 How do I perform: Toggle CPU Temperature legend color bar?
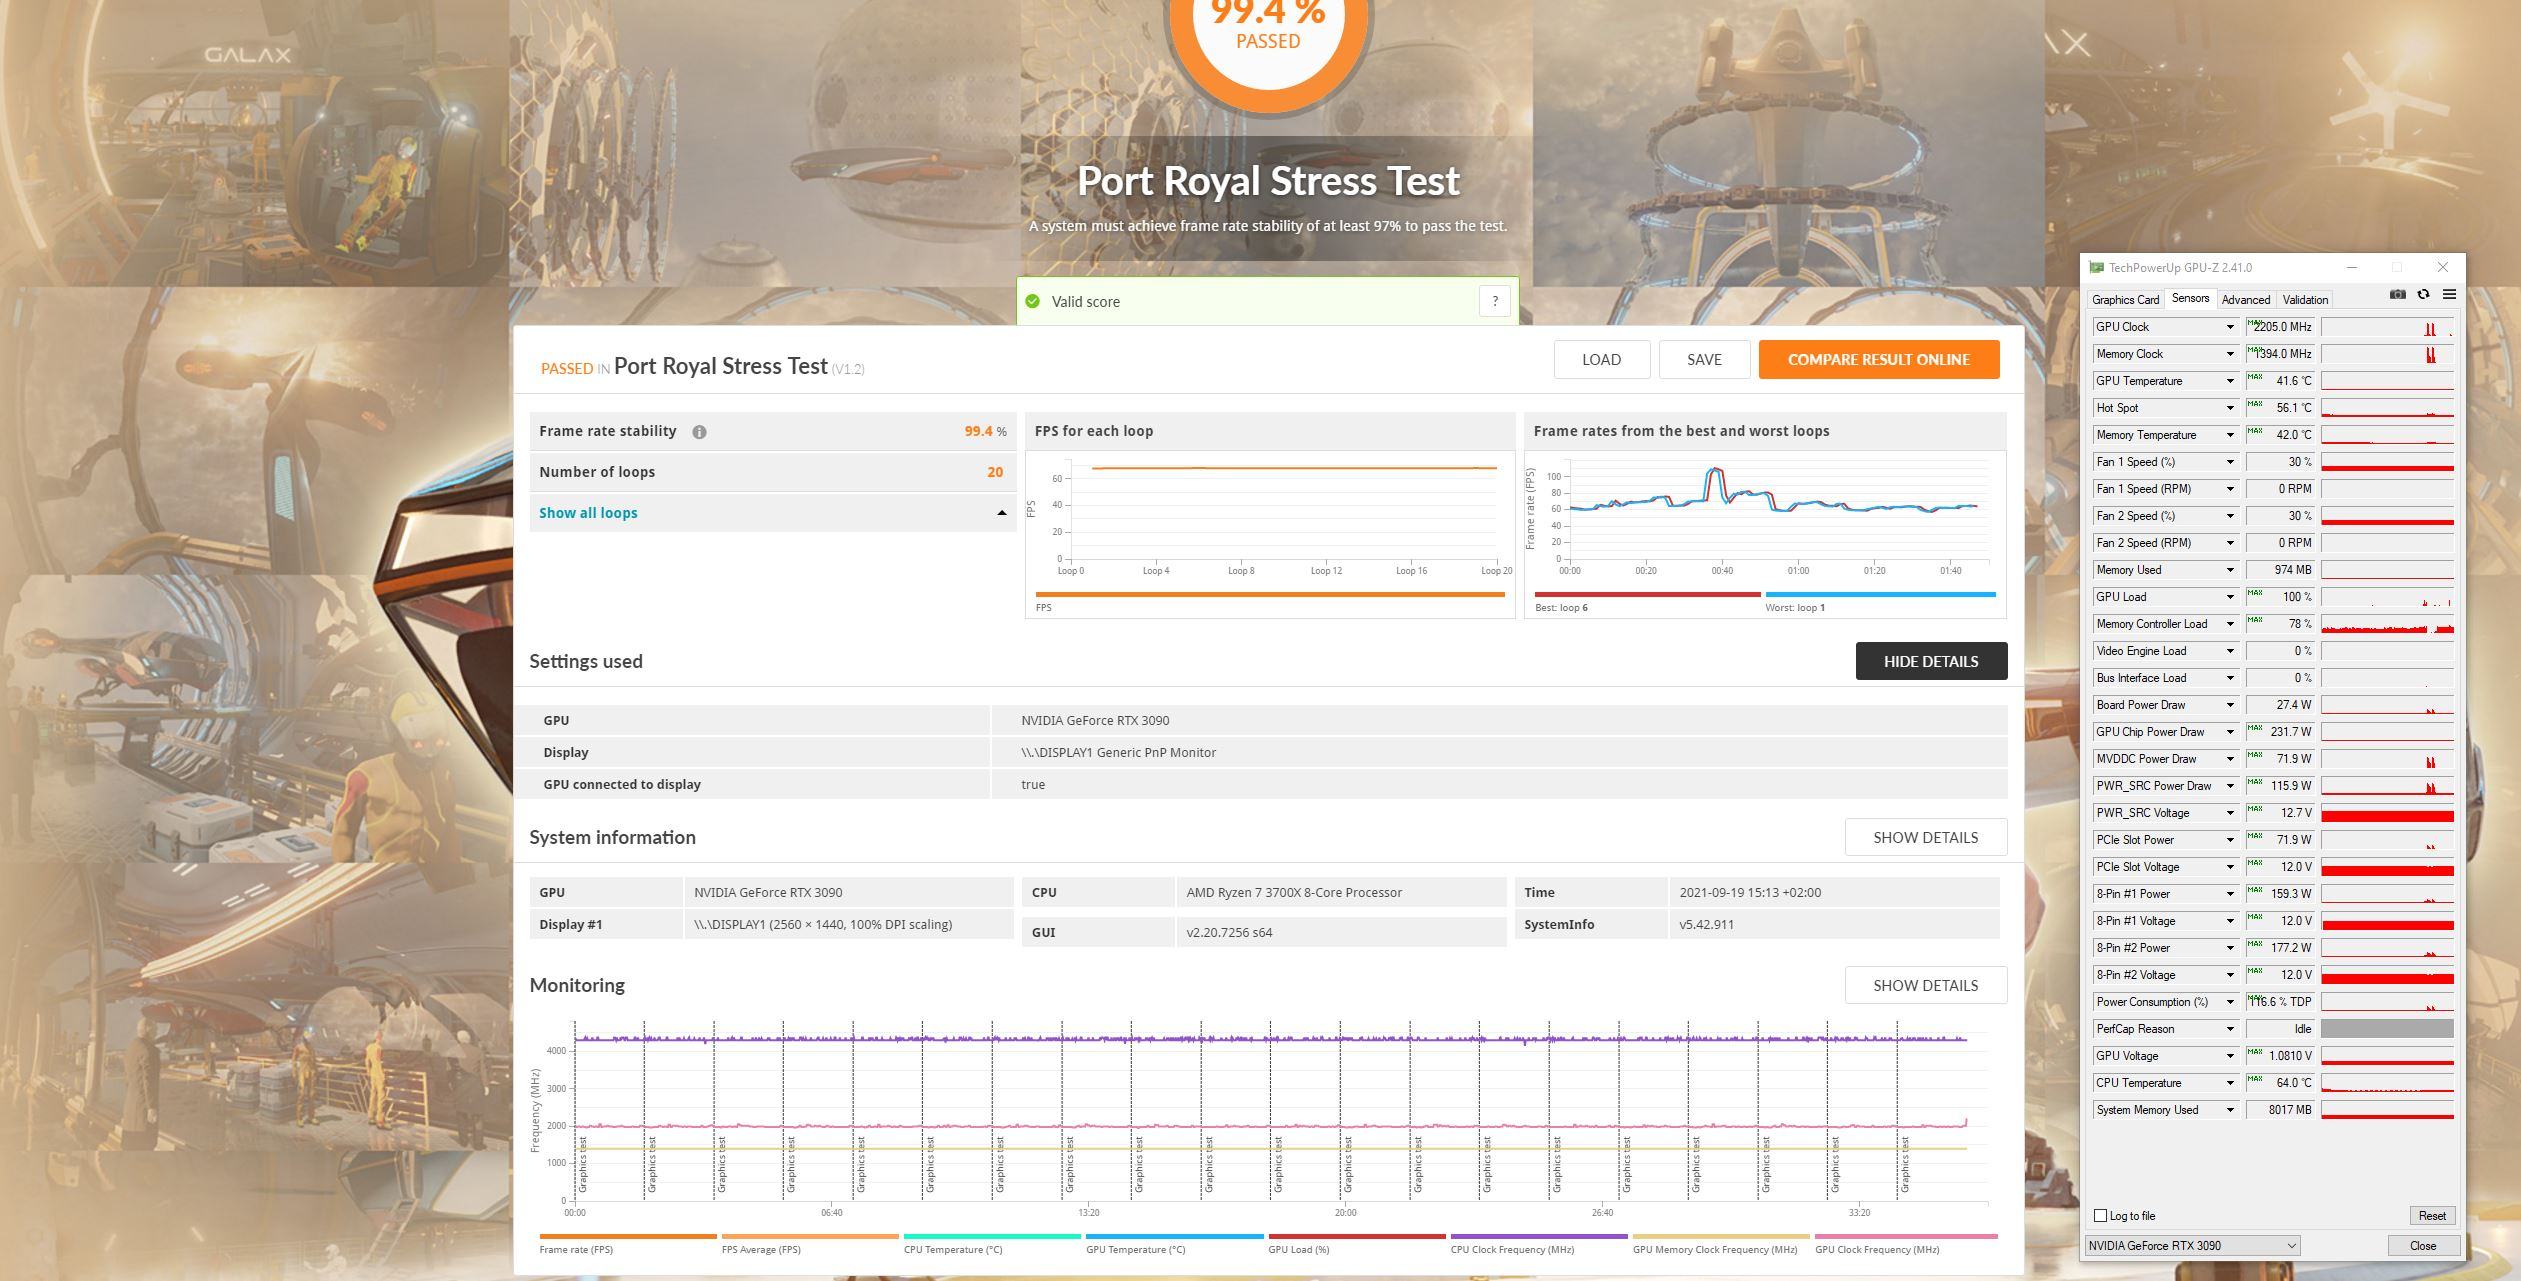[x=992, y=1236]
